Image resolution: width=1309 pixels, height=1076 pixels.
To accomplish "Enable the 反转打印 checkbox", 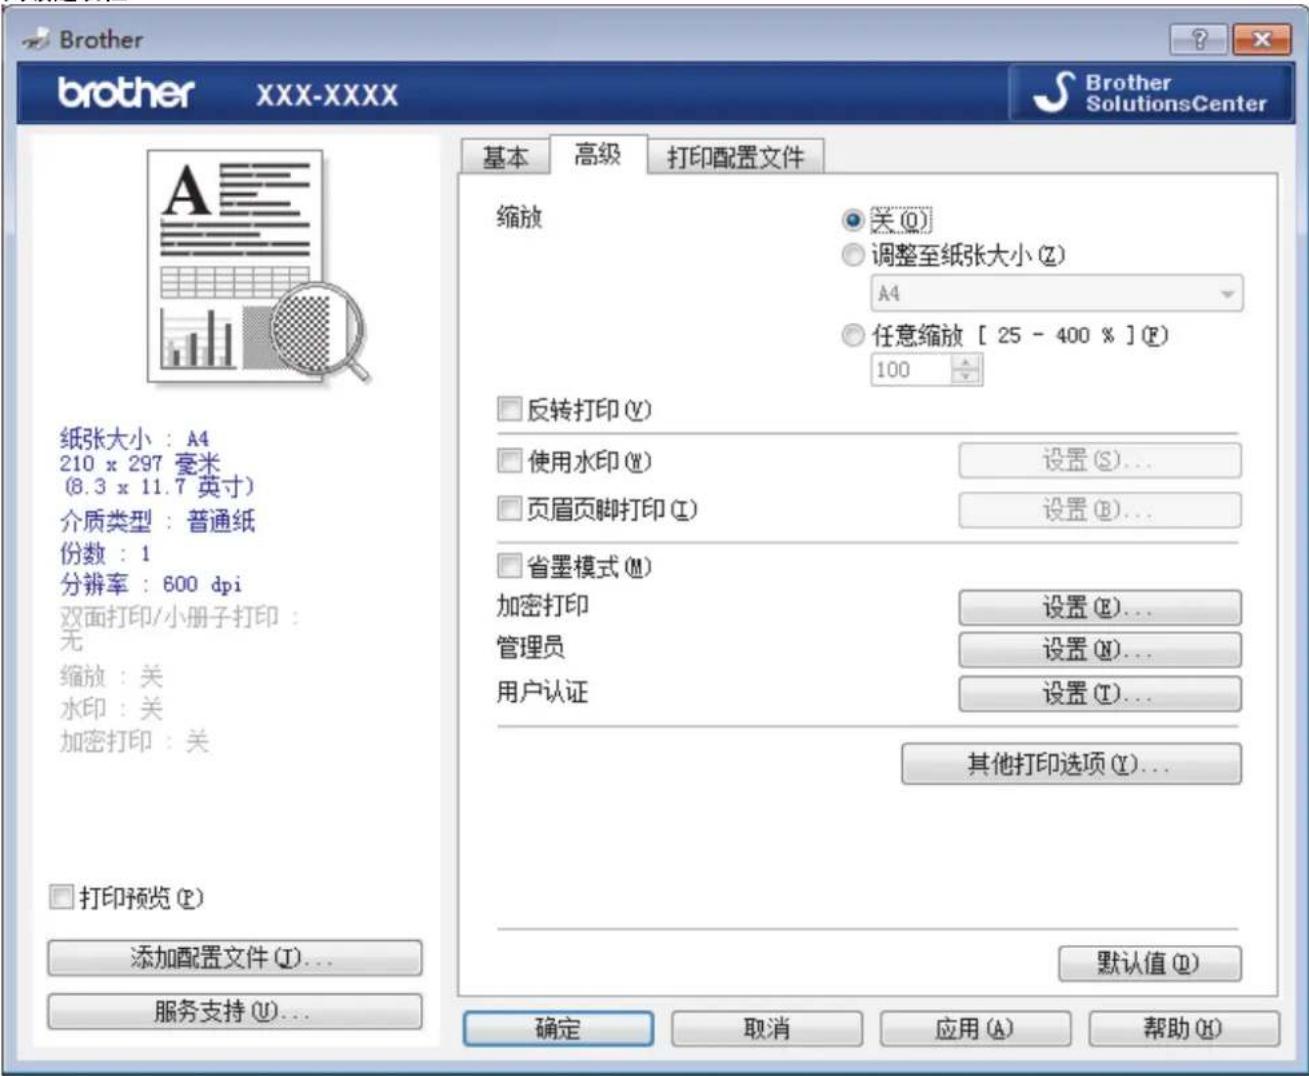I will [x=509, y=409].
